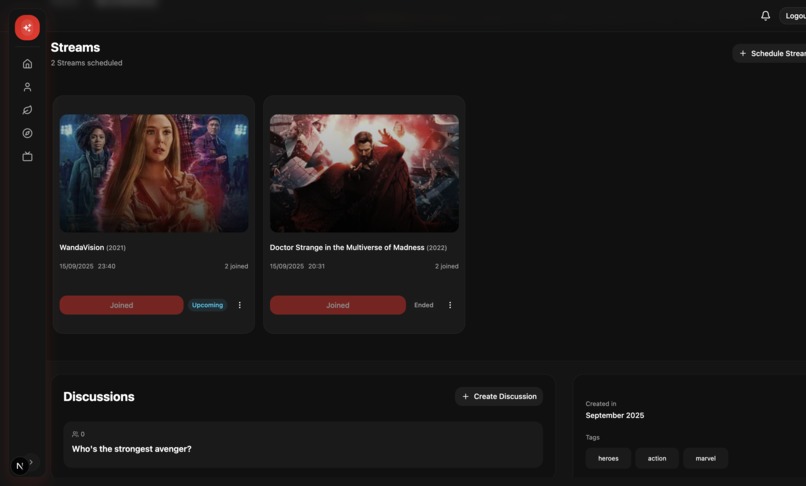Open the Doctor Strange poster thumbnail

[364, 173]
